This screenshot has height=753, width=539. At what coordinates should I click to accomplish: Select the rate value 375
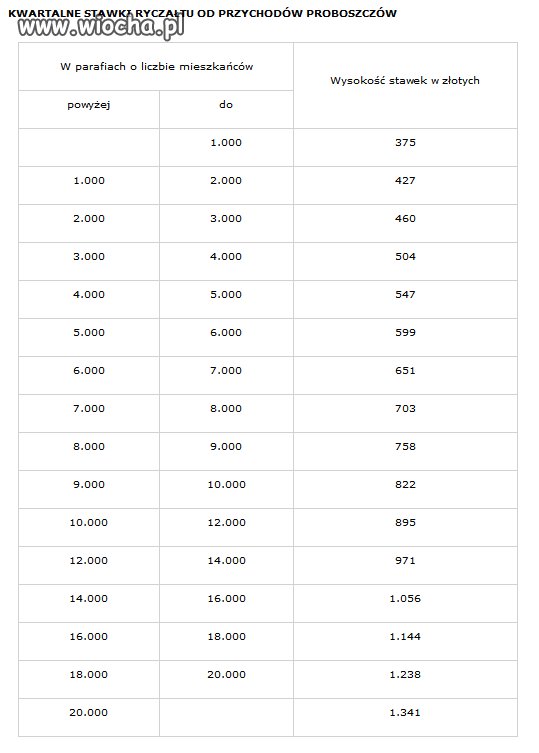click(x=405, y=143)
